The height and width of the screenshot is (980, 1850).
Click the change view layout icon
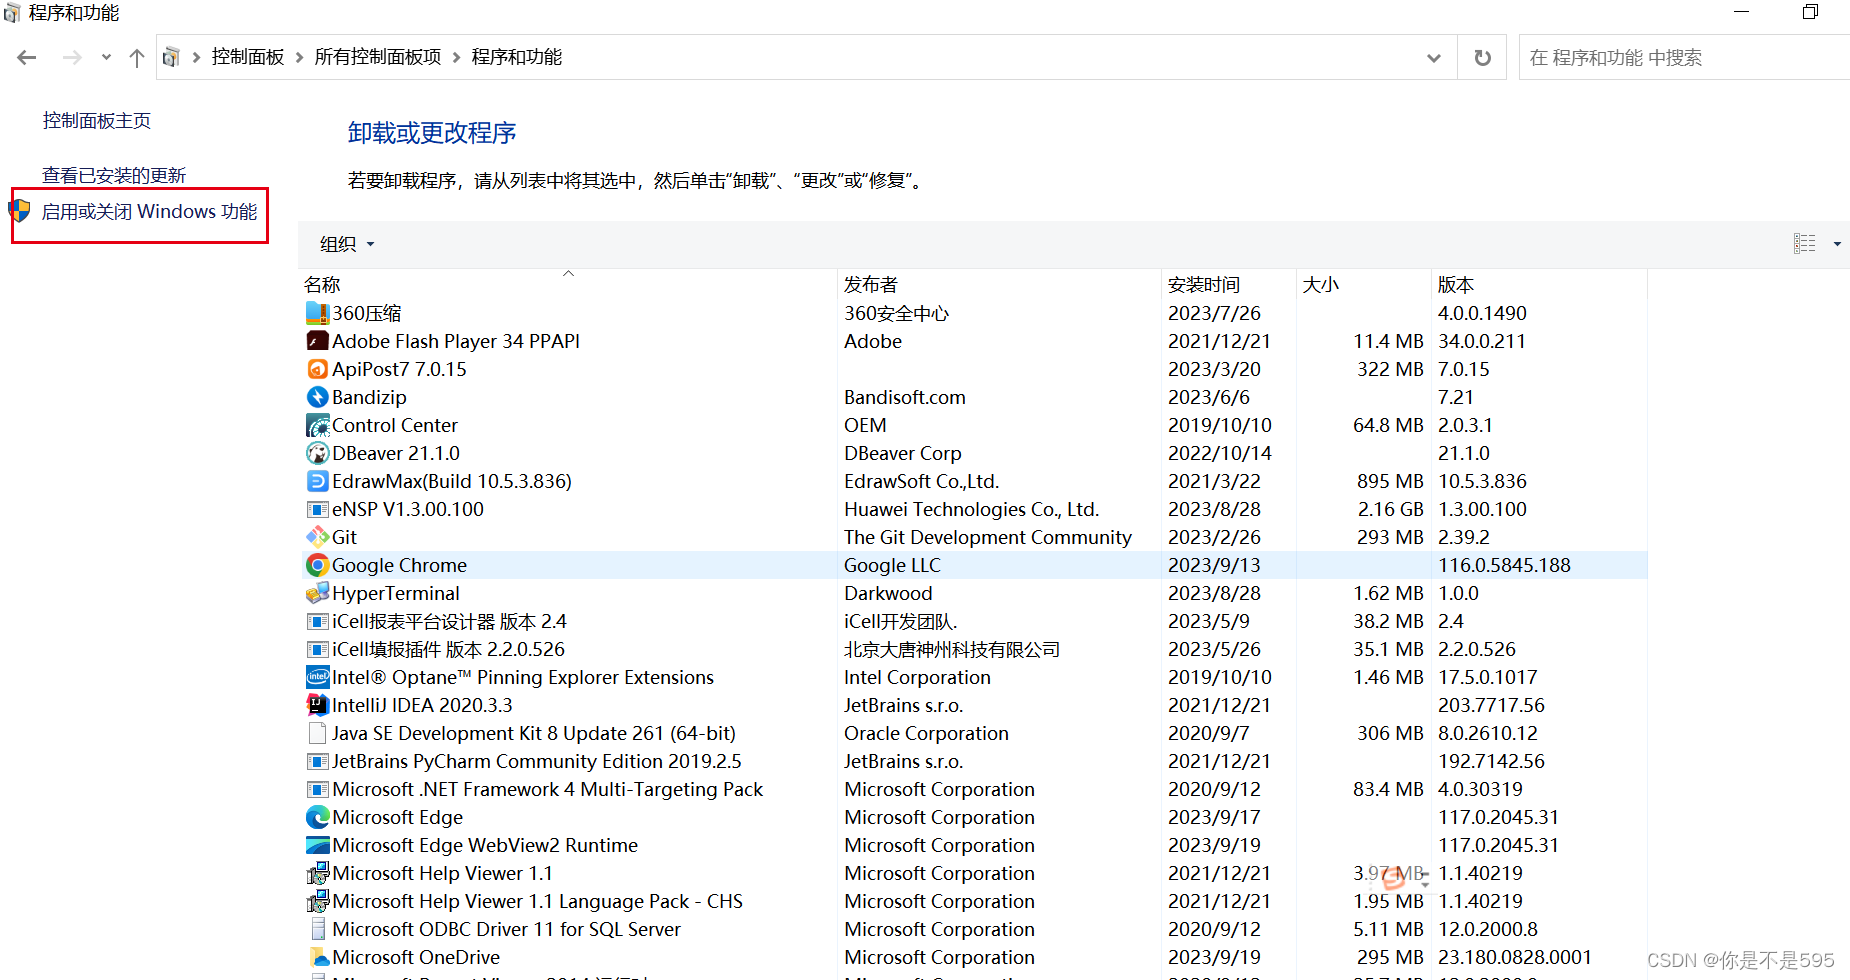point(1804,244)
